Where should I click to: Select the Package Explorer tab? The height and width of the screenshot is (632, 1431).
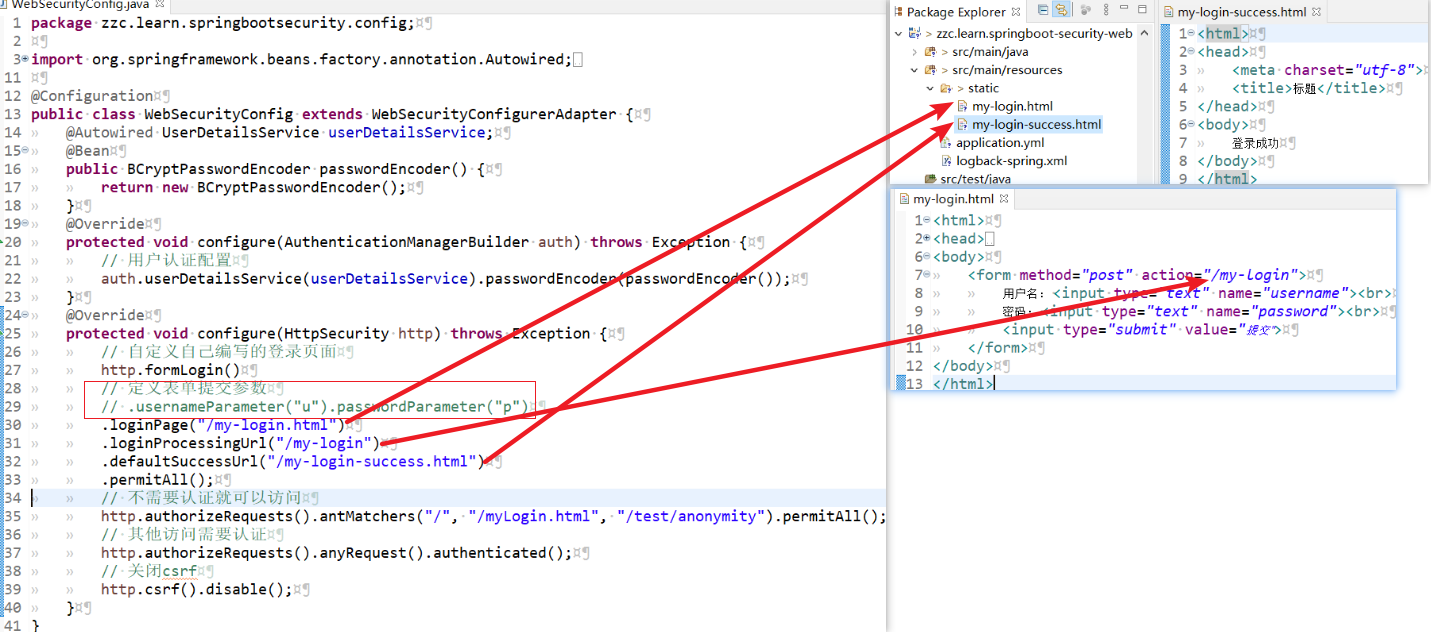click(956, 12)
